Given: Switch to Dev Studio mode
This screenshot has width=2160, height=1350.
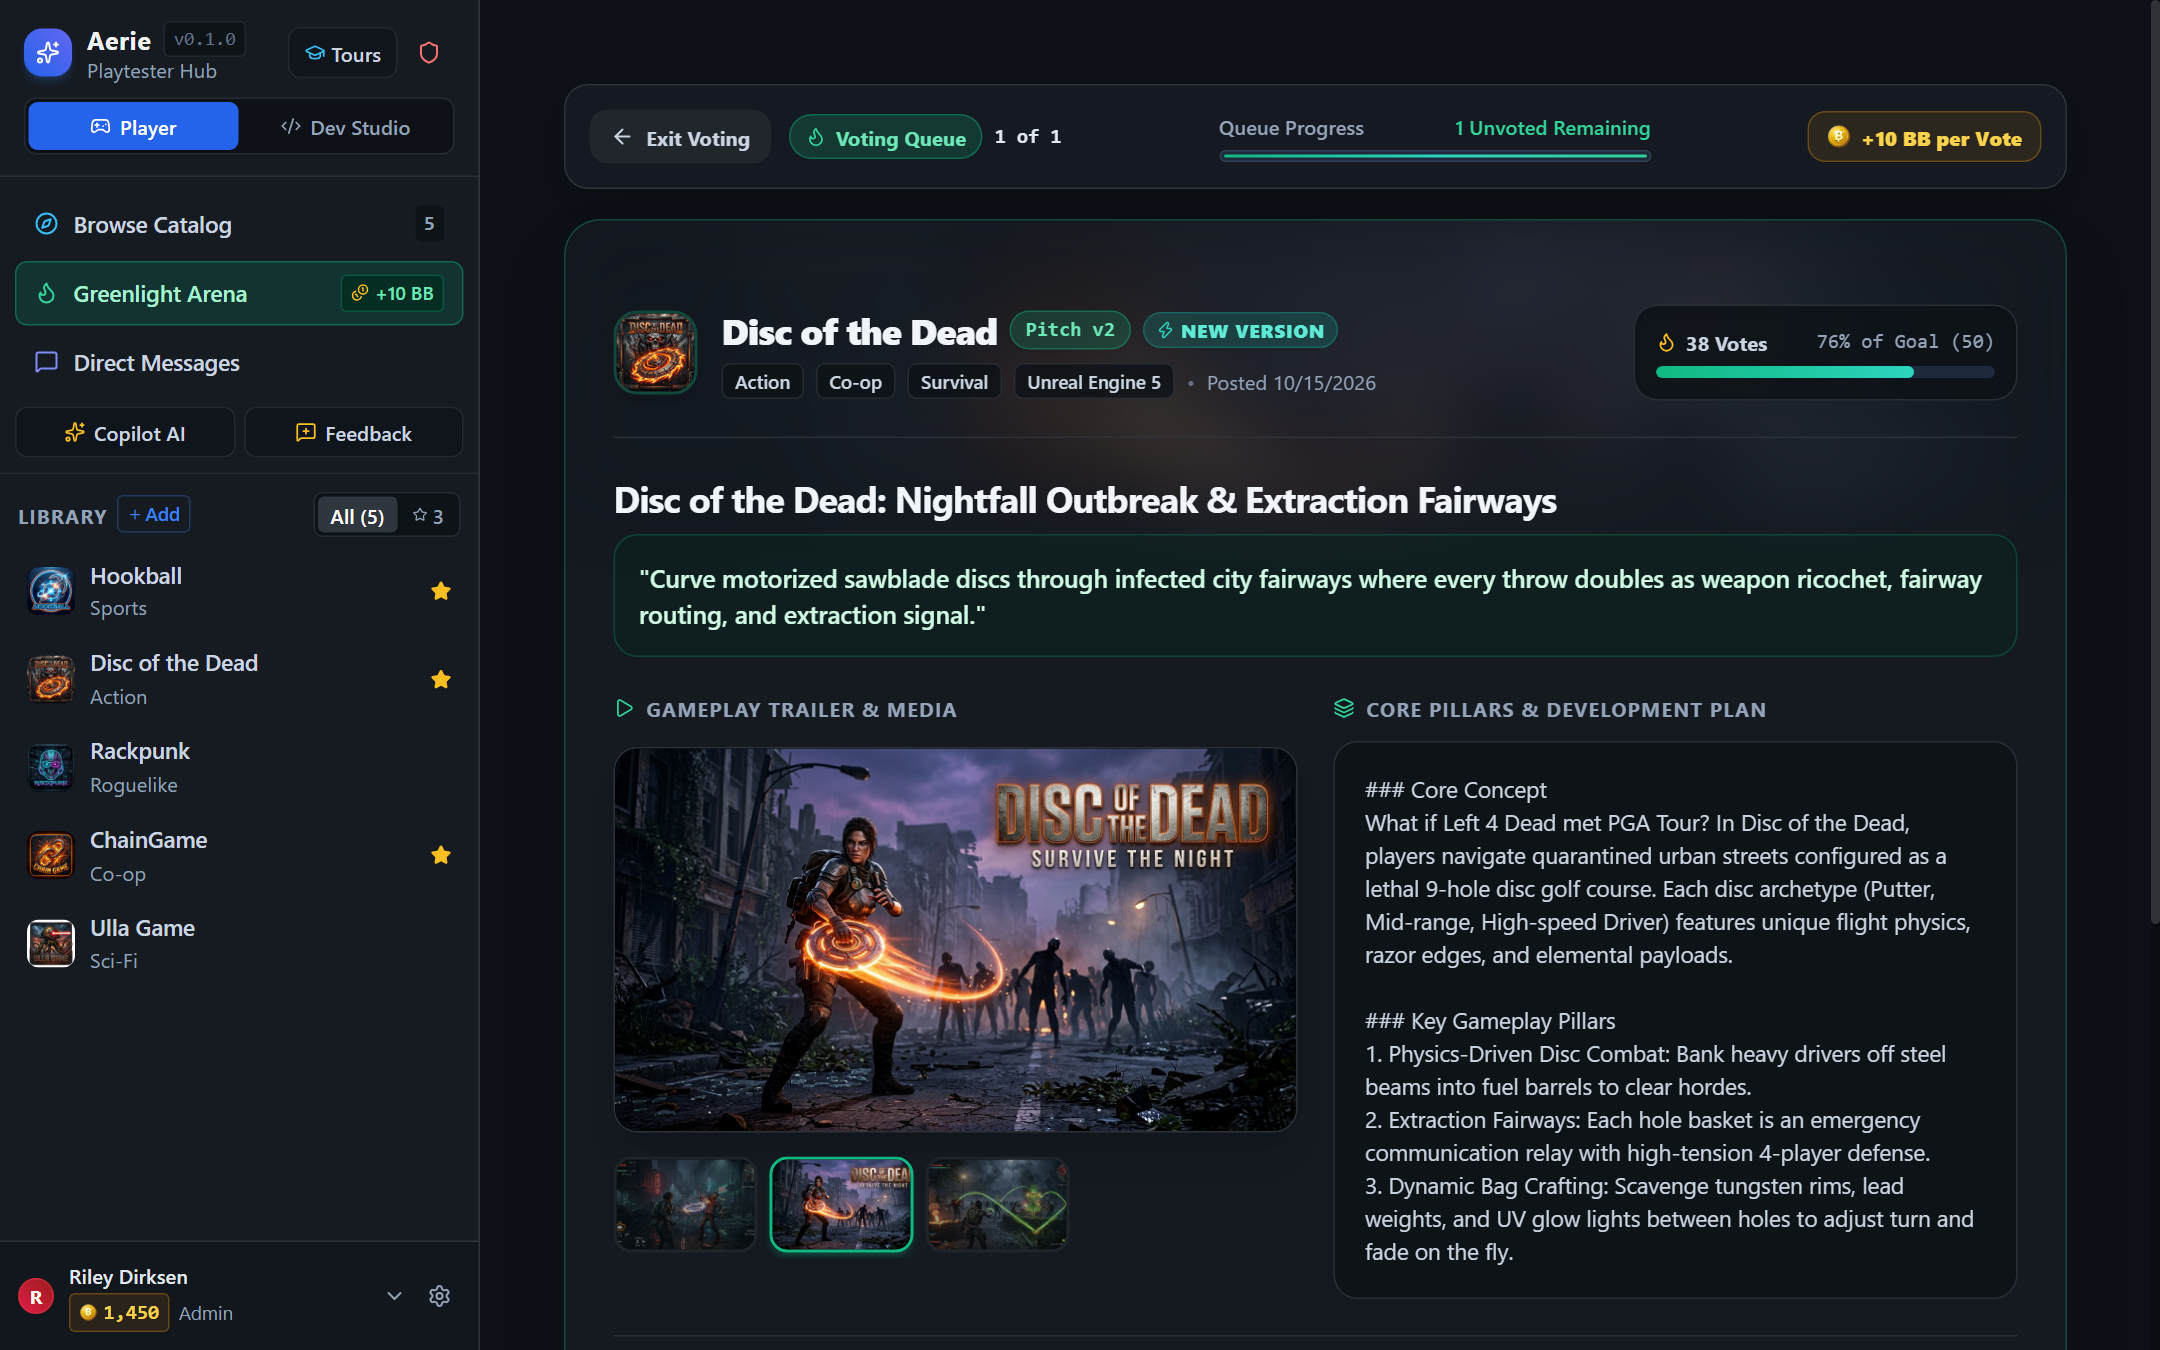Looking at the screenshot, I should (346, 127).
